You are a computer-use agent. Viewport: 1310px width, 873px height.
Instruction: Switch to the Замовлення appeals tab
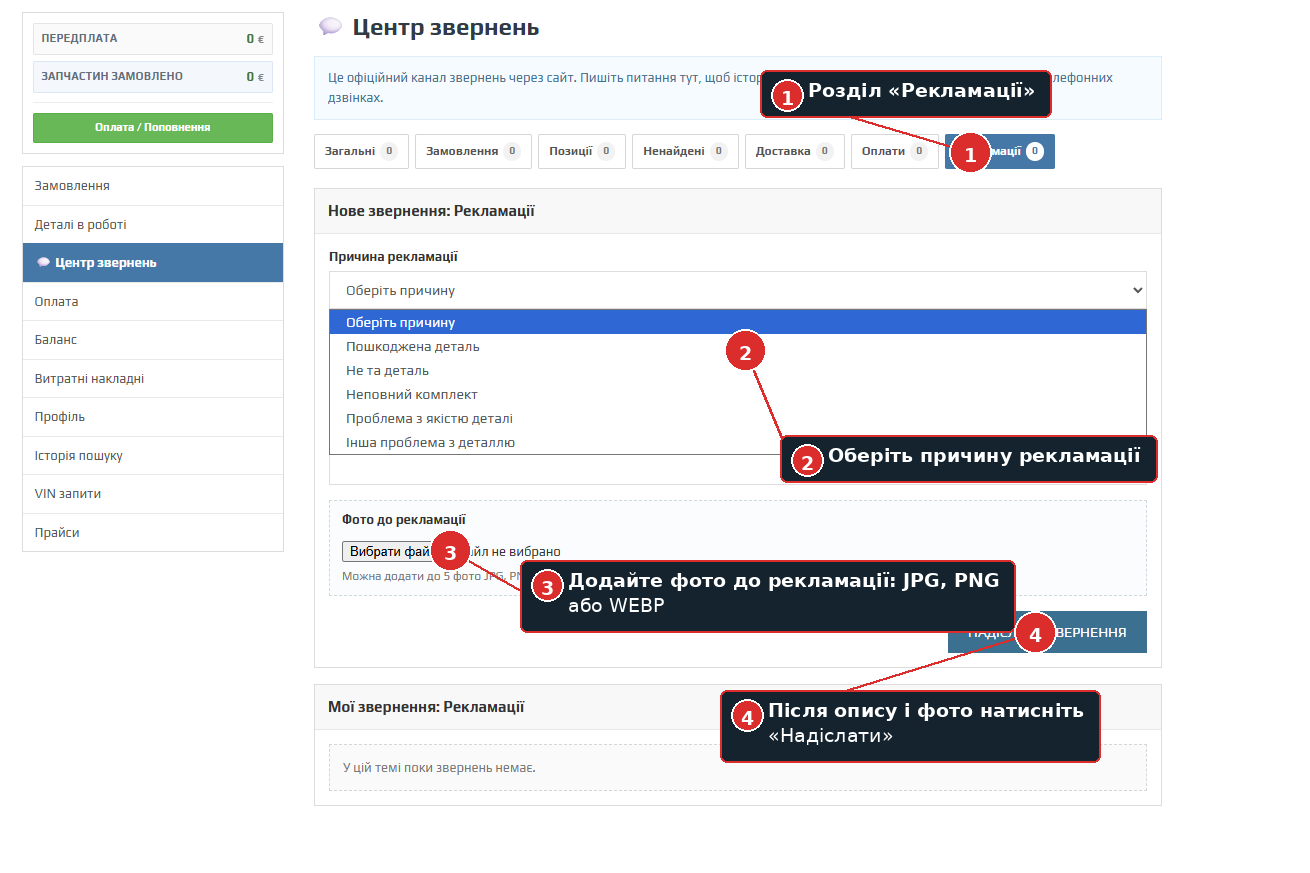pyautogui.click(x=472, y=151)
